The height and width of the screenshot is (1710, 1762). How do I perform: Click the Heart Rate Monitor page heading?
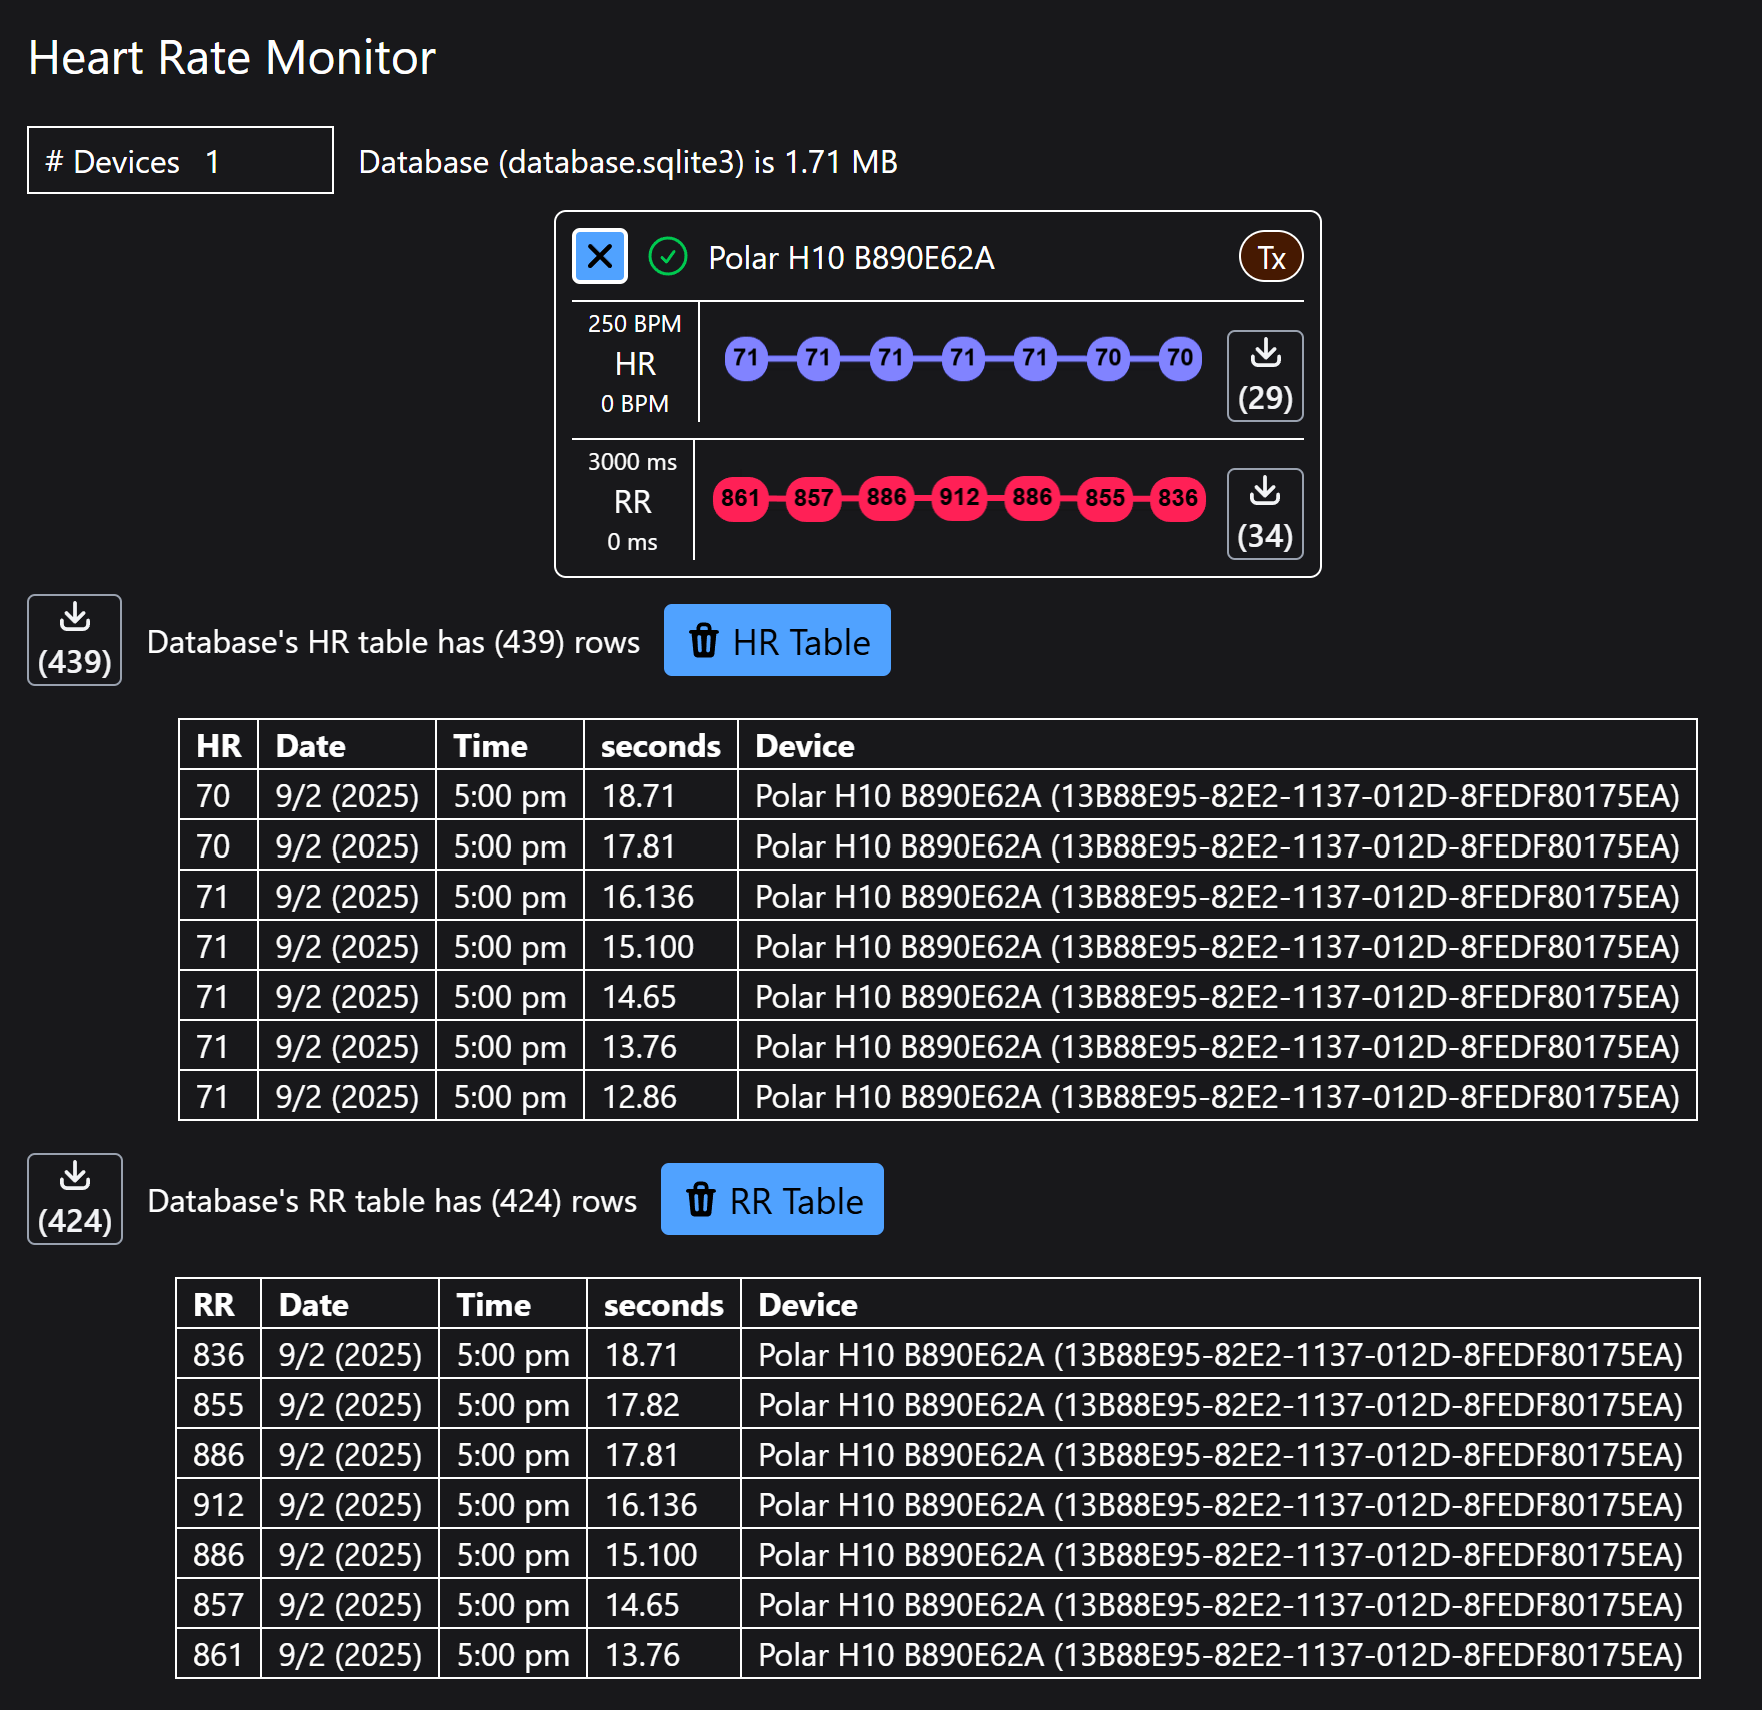click(x=232, y=57)
